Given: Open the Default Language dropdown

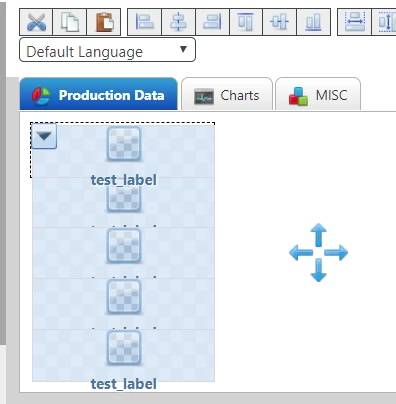Looking at the screenshot, I should click(107, 50).
